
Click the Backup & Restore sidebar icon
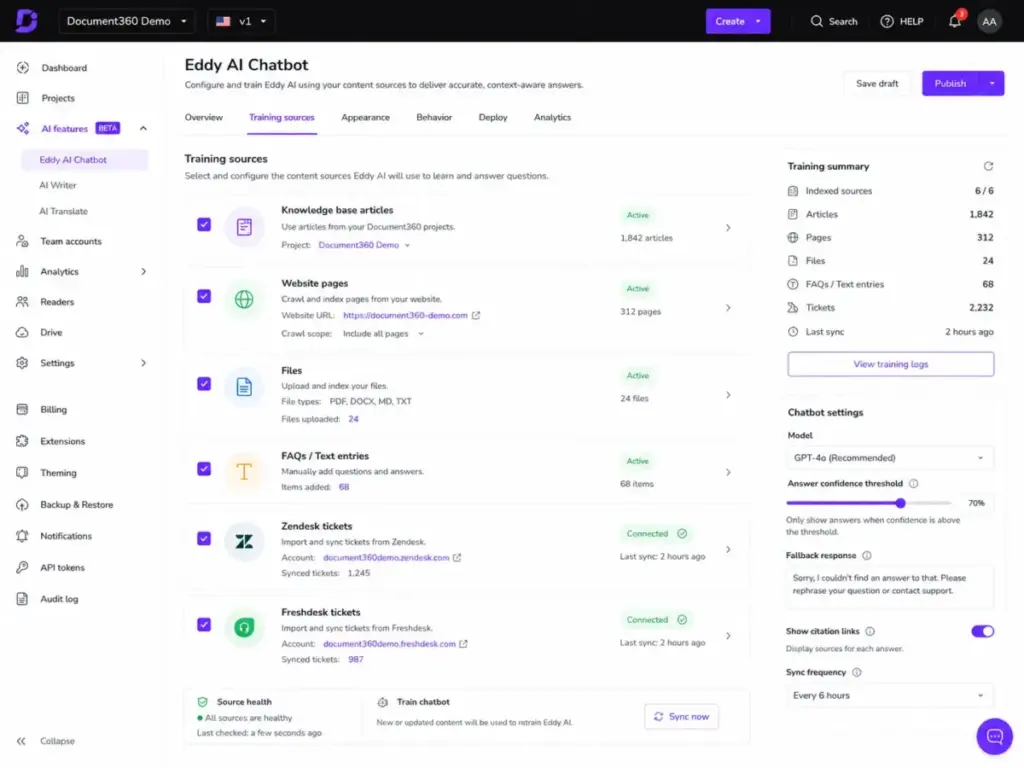[22, 505]
